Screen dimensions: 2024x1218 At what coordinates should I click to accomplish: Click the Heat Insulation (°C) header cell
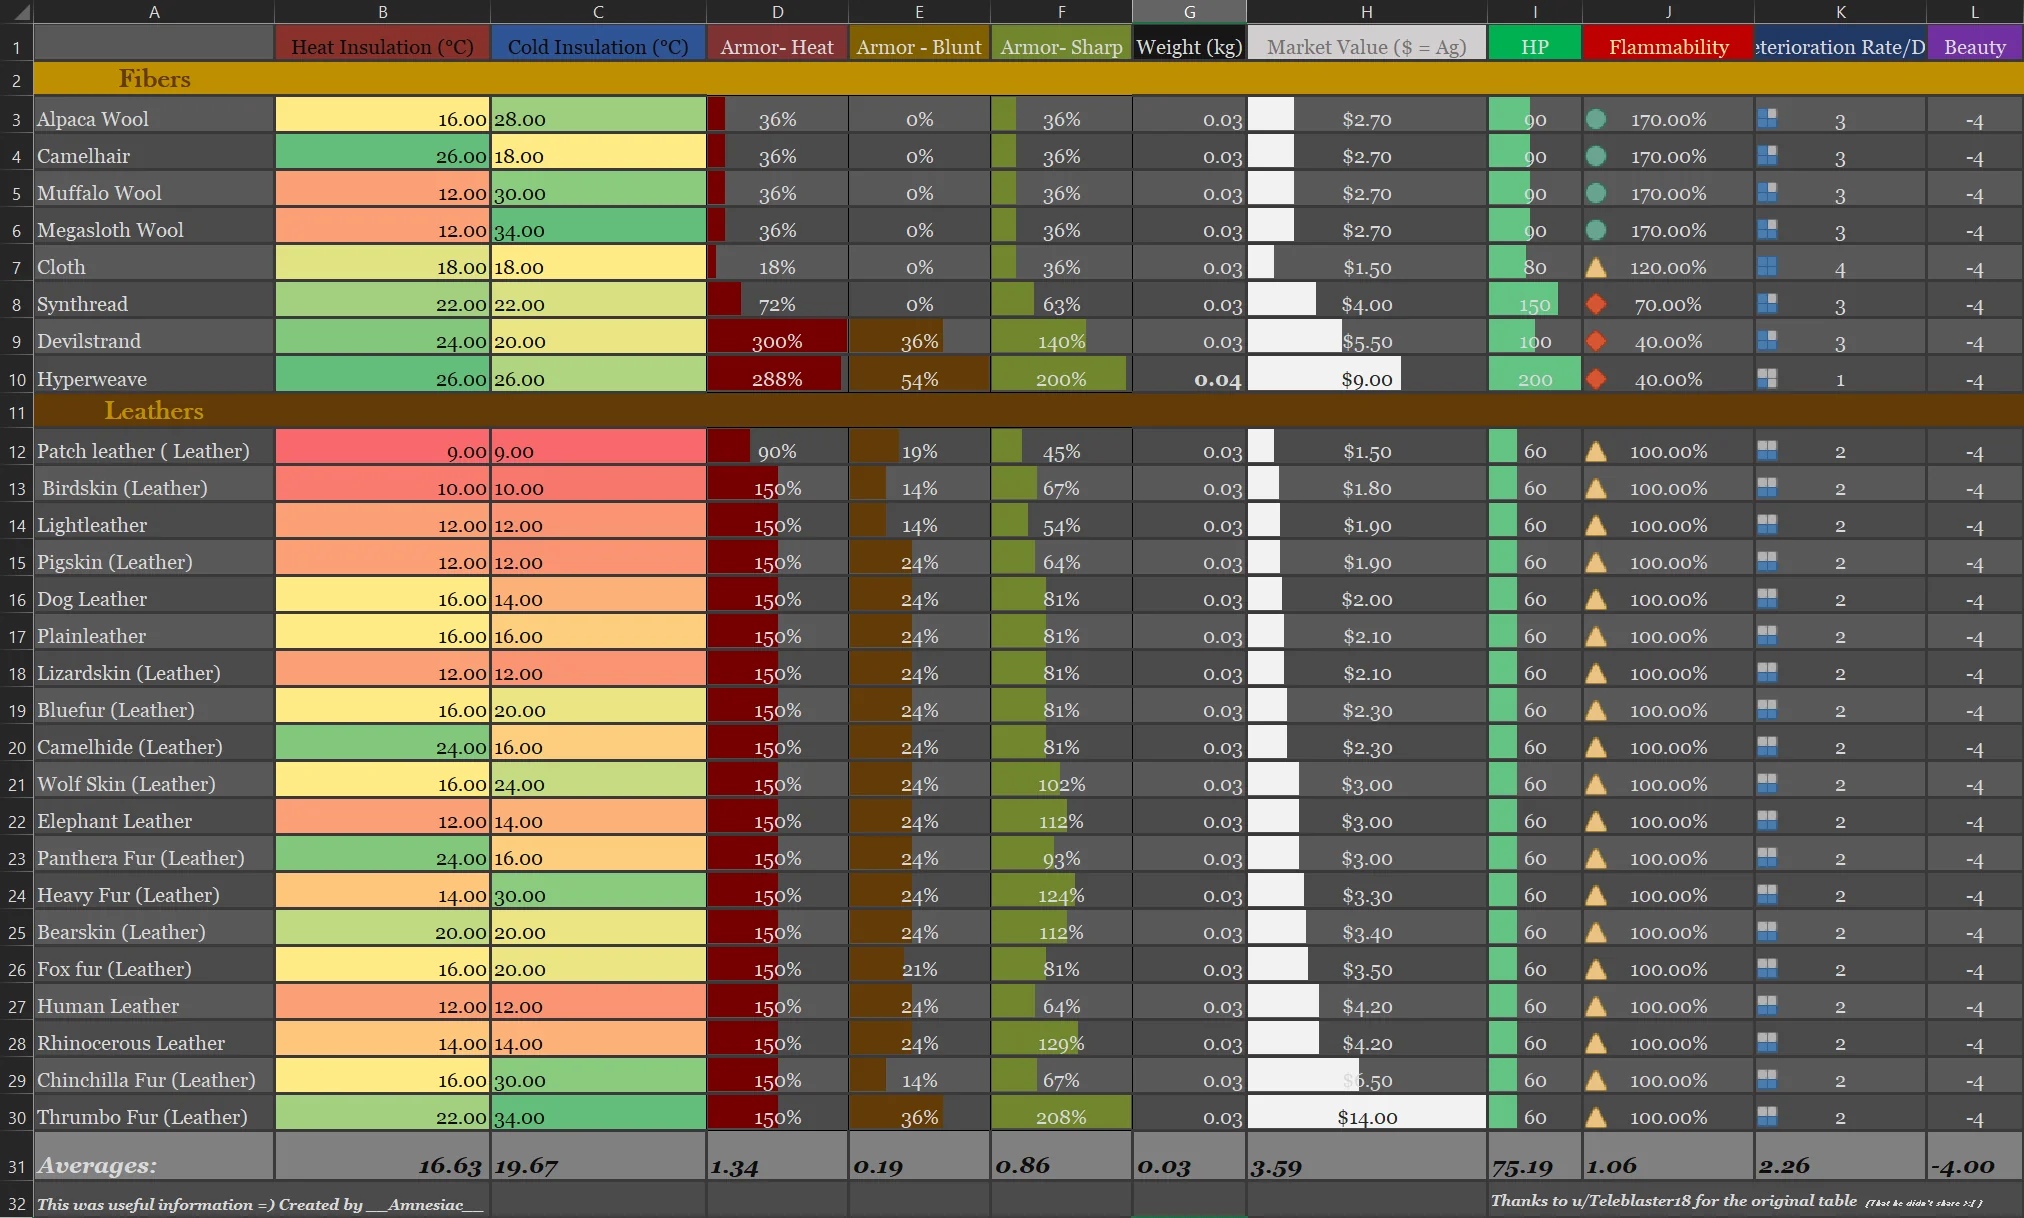[382, 47]
